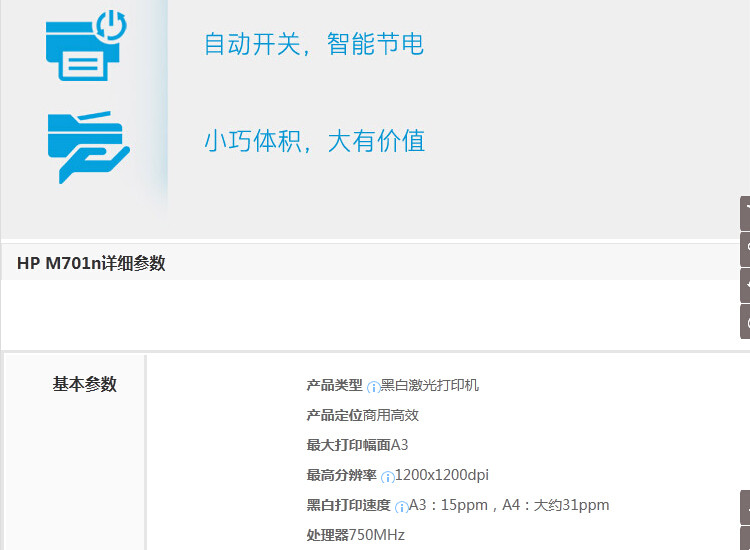This screenshot has height=550, width=750.
Task: Click the third floating sidebar button
Action: point(744,285)
